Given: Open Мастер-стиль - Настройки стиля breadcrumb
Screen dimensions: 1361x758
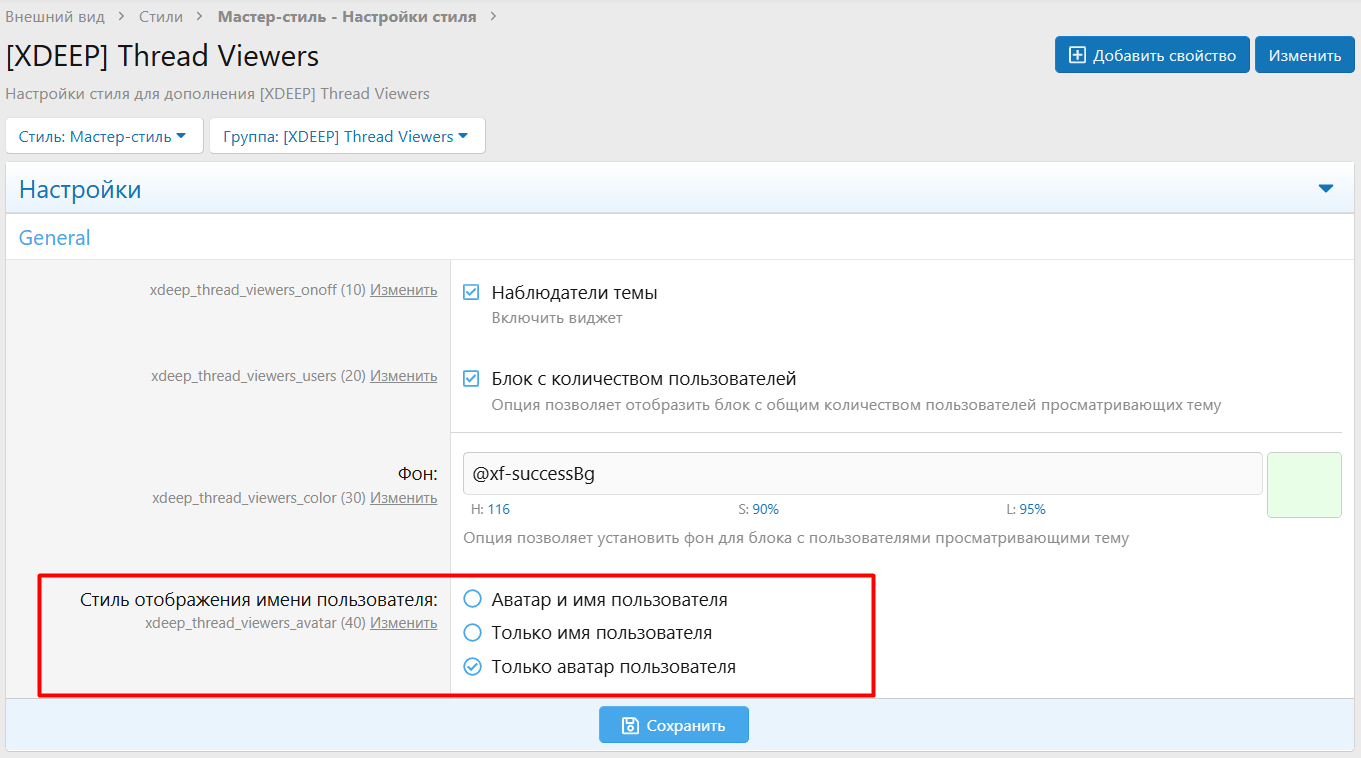Looking at the screenshot, I should 347,16.
